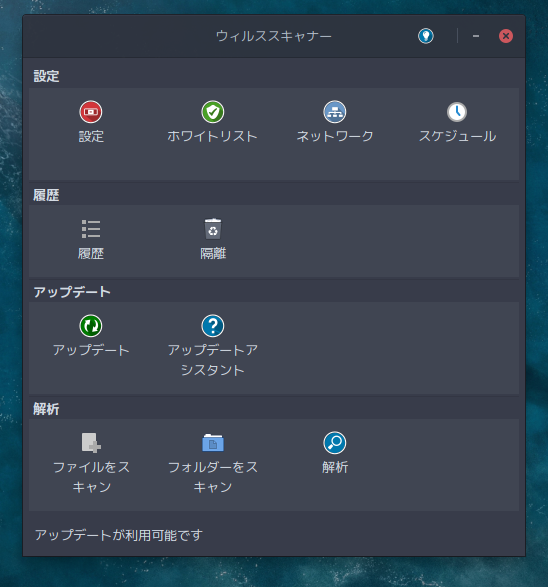Open the 解析 magnifier icon
This screenshot has height=587, width=548.
click(x=335, y=442)
